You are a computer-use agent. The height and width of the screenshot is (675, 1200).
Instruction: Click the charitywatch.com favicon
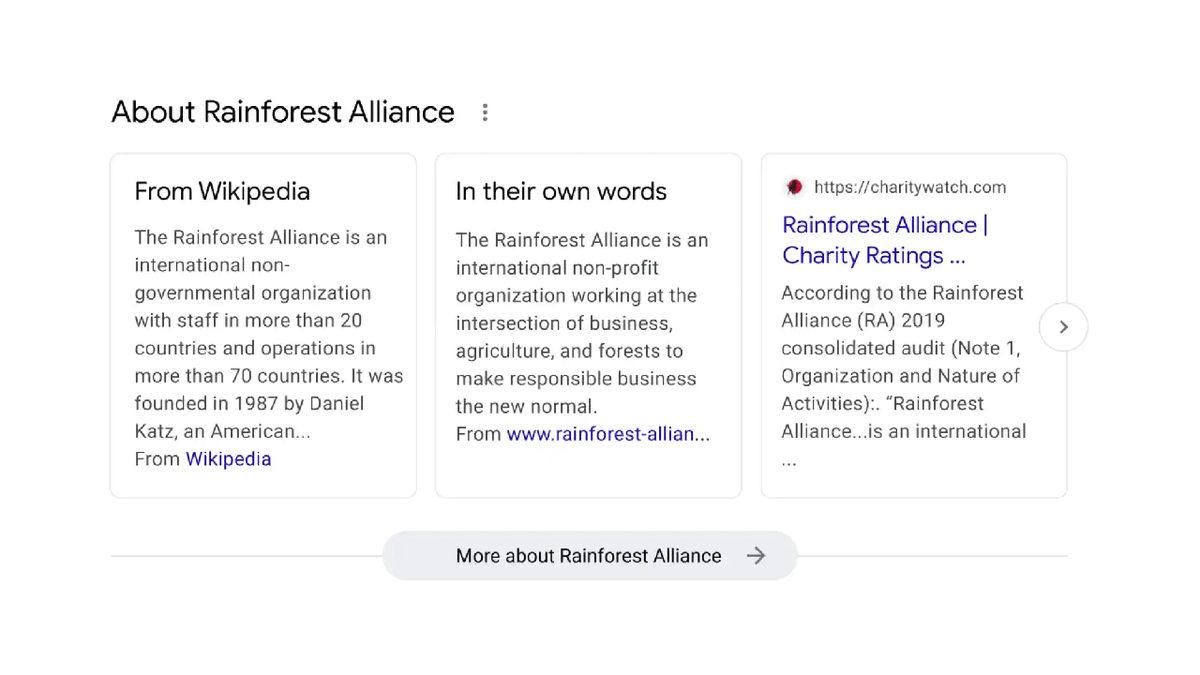coord(794,187)
